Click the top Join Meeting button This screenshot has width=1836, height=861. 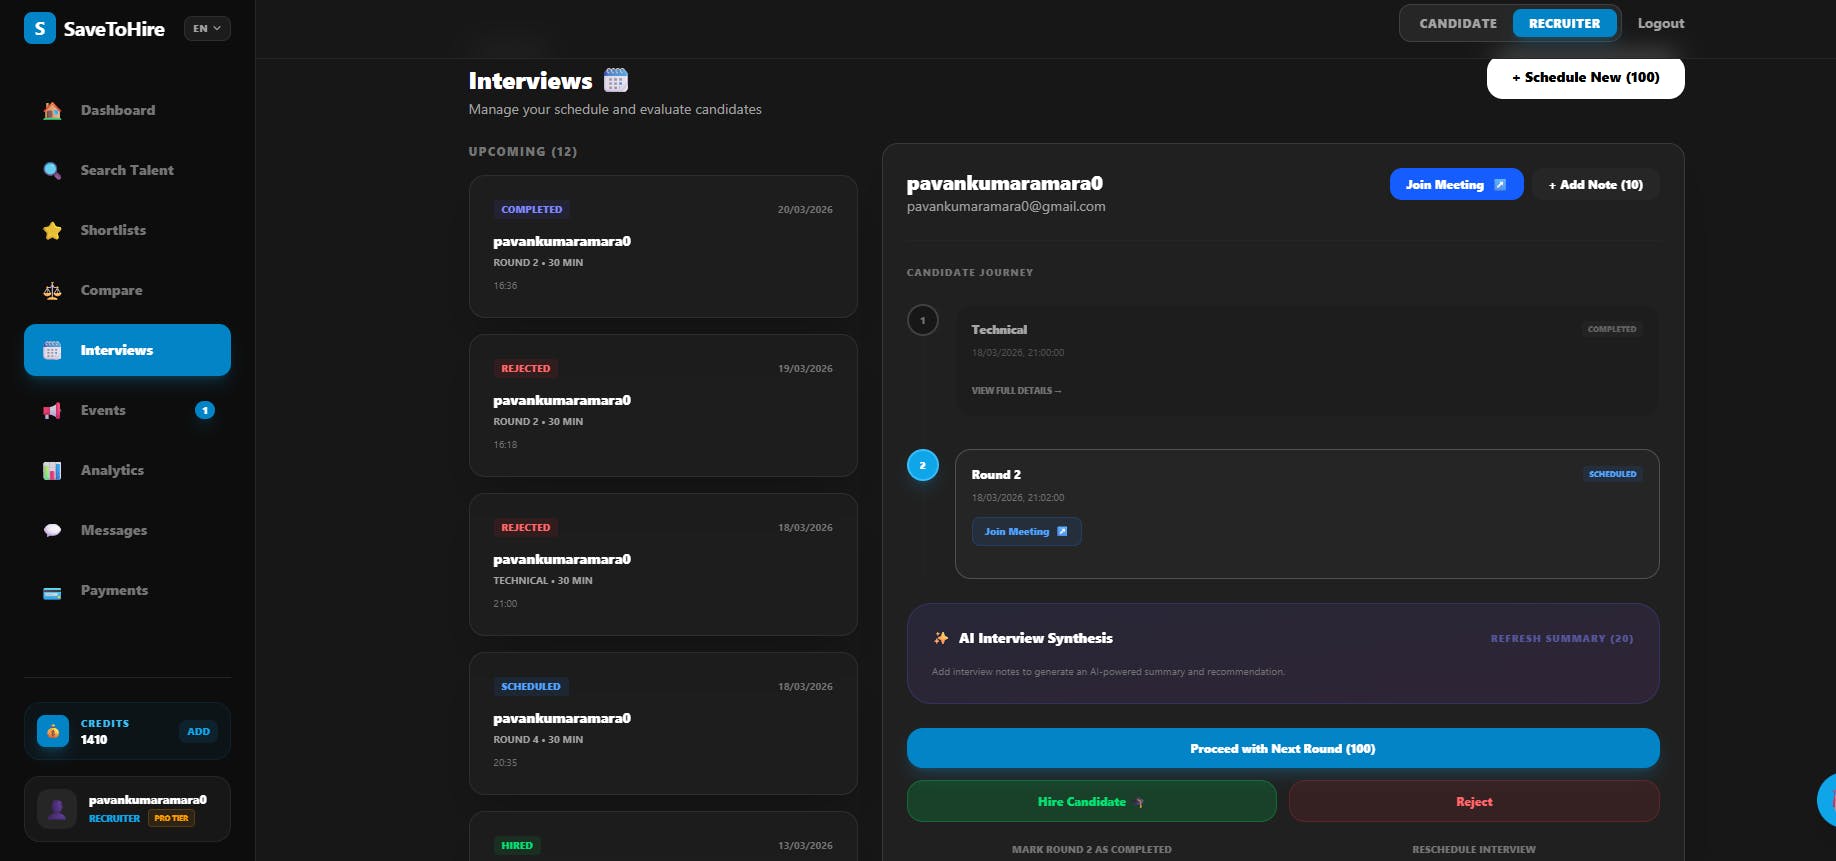tap(1456, 184)
